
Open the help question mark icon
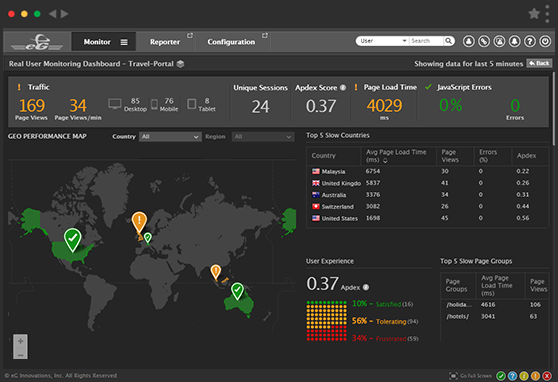point(530,41)
